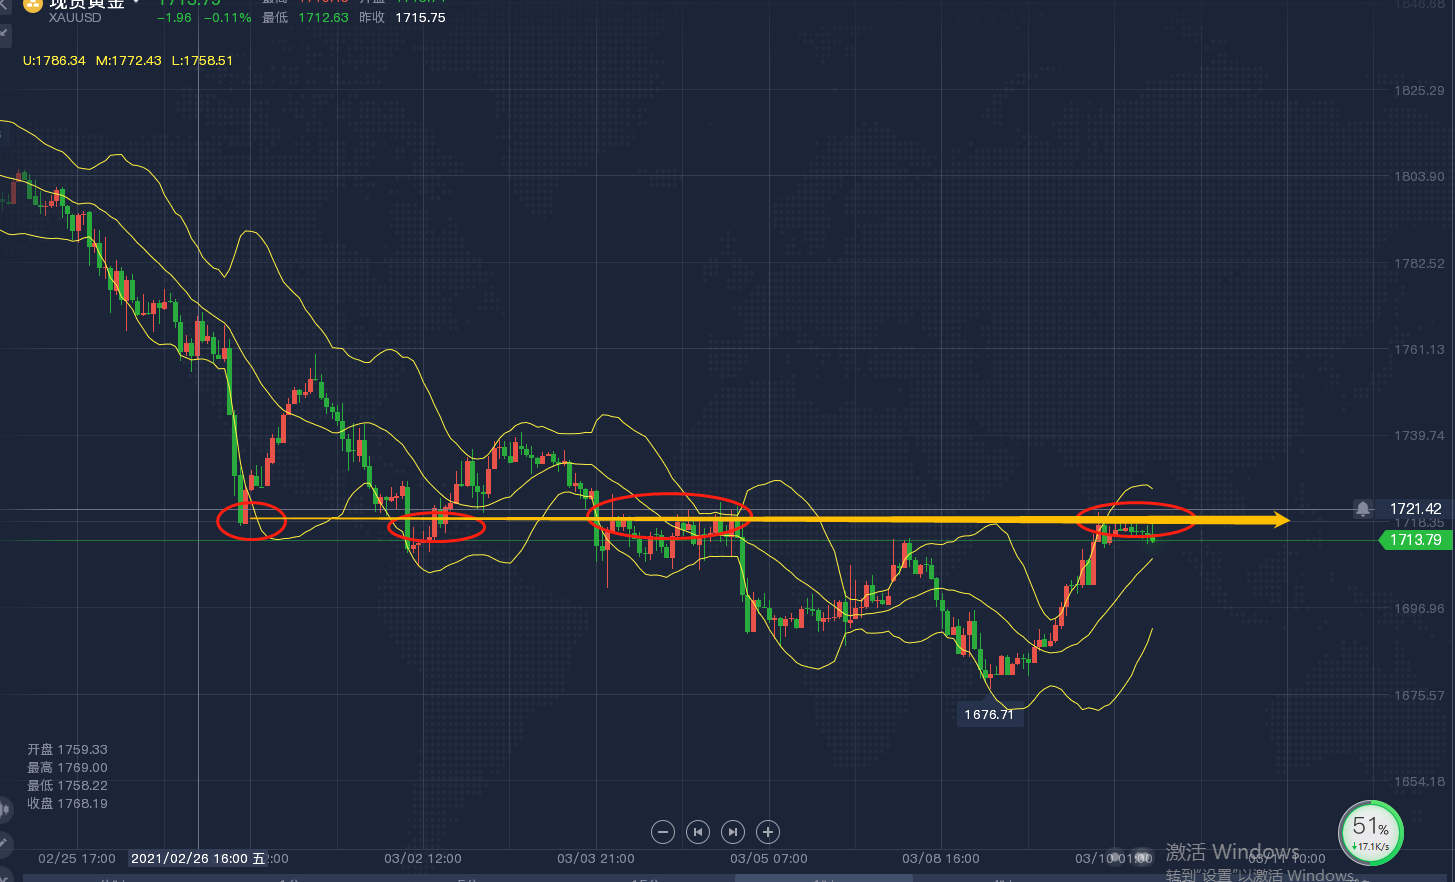Jump to the earliest chart data
The image size is (1455, 882).
coord(698,832)
